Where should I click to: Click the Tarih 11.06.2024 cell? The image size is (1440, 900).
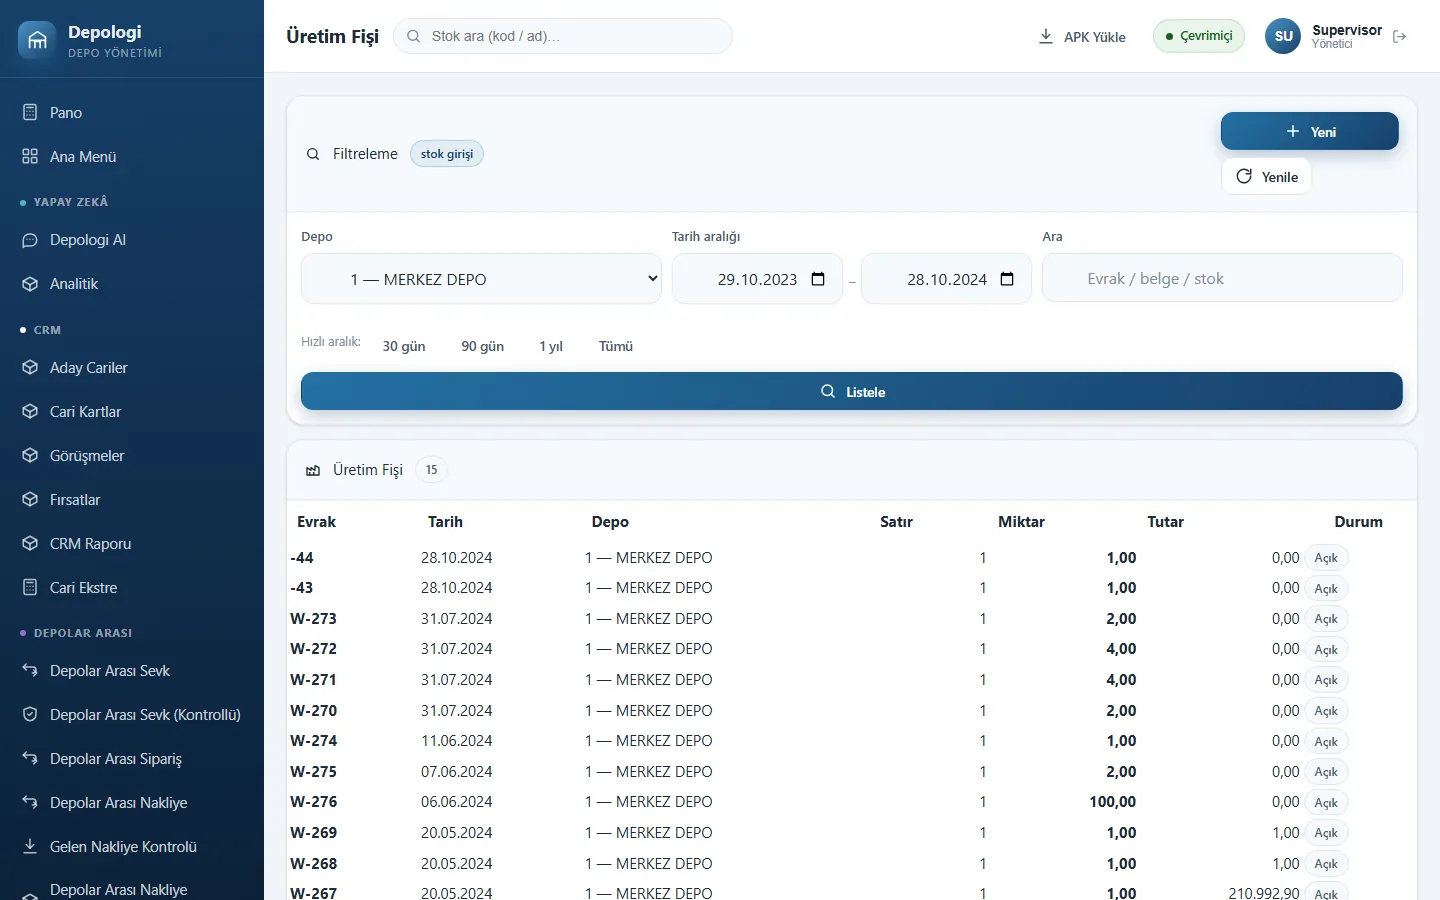click(x=457, y=741)
